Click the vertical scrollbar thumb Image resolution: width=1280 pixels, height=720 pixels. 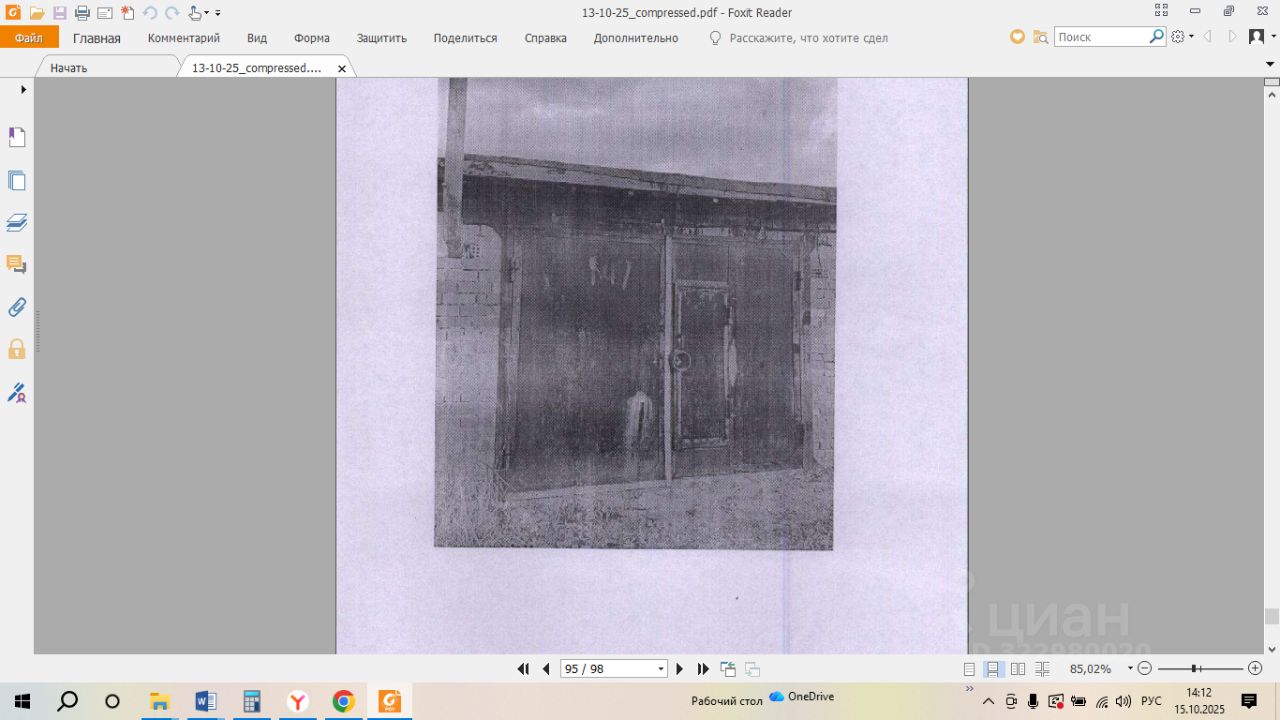[x=1272, y=616]
